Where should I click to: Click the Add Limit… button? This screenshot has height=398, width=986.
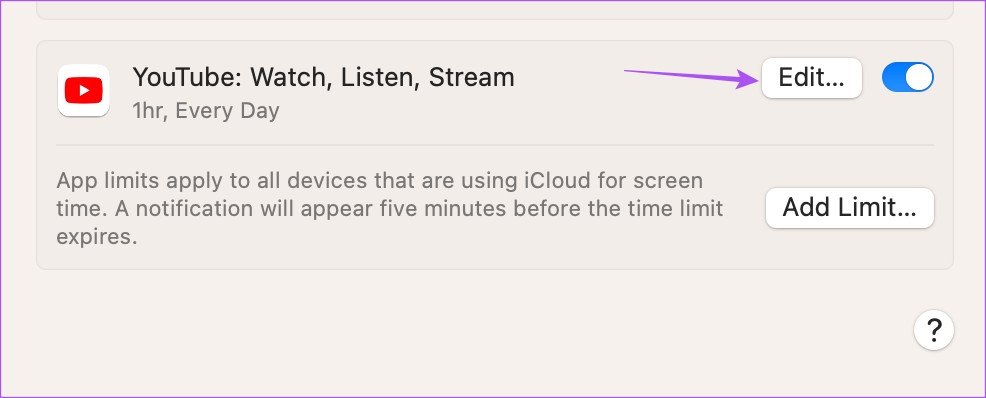coord(850,207)
